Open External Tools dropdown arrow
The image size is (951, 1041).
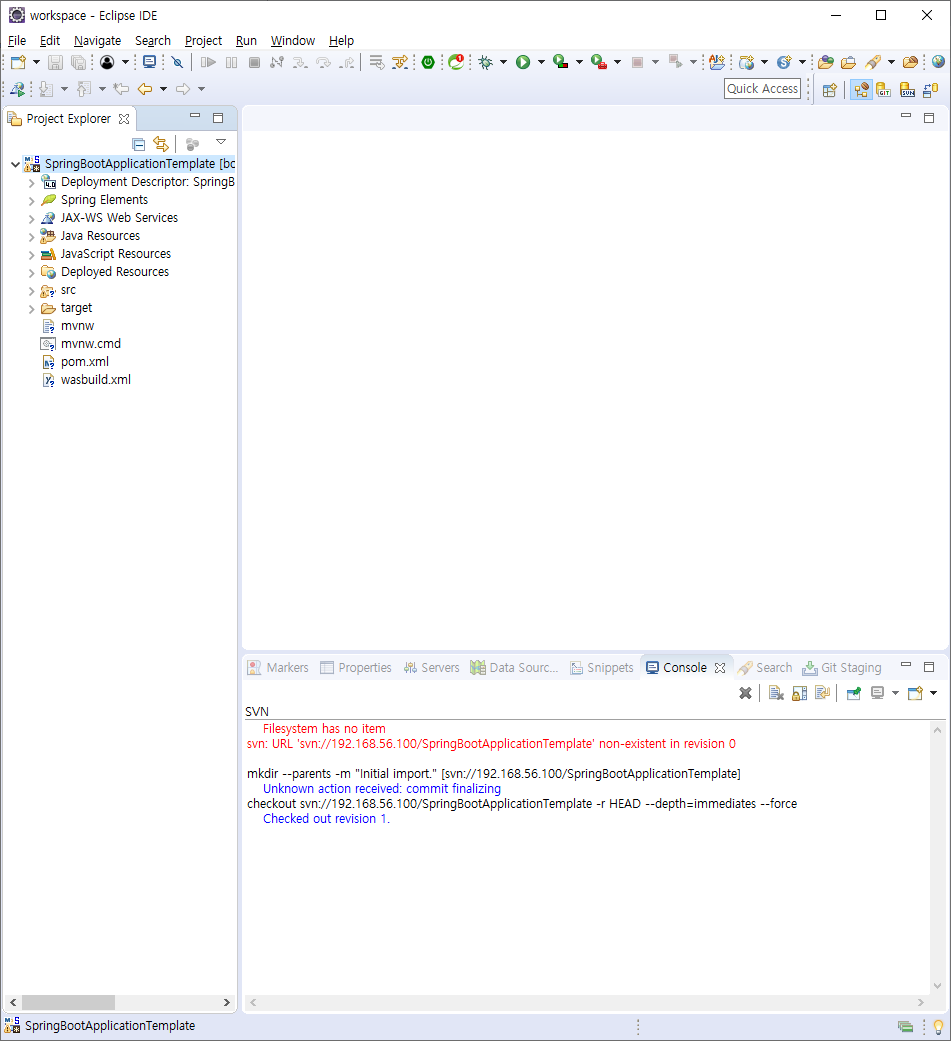pos(618,62)
